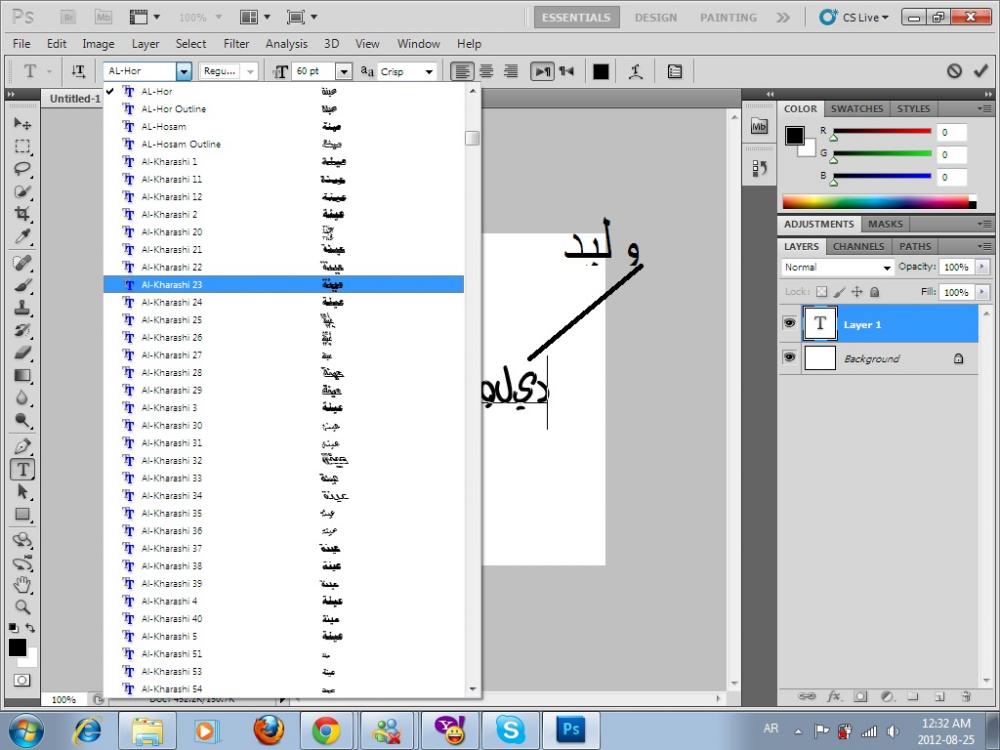Image resolution: width=1000 pixels, height=750 pixels.
Task: Select the Path Selection tool
Action: pos(22,492)
